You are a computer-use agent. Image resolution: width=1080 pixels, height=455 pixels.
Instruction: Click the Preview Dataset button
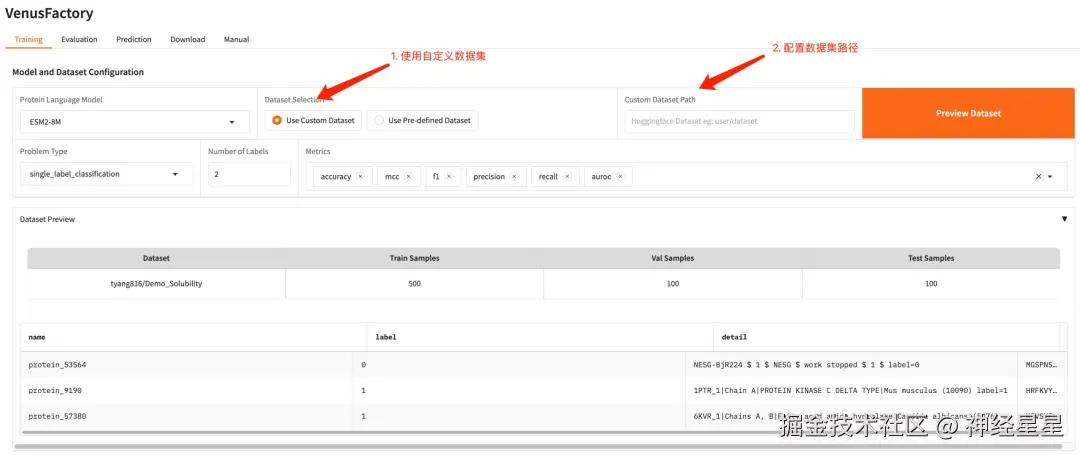click(968, 113)
